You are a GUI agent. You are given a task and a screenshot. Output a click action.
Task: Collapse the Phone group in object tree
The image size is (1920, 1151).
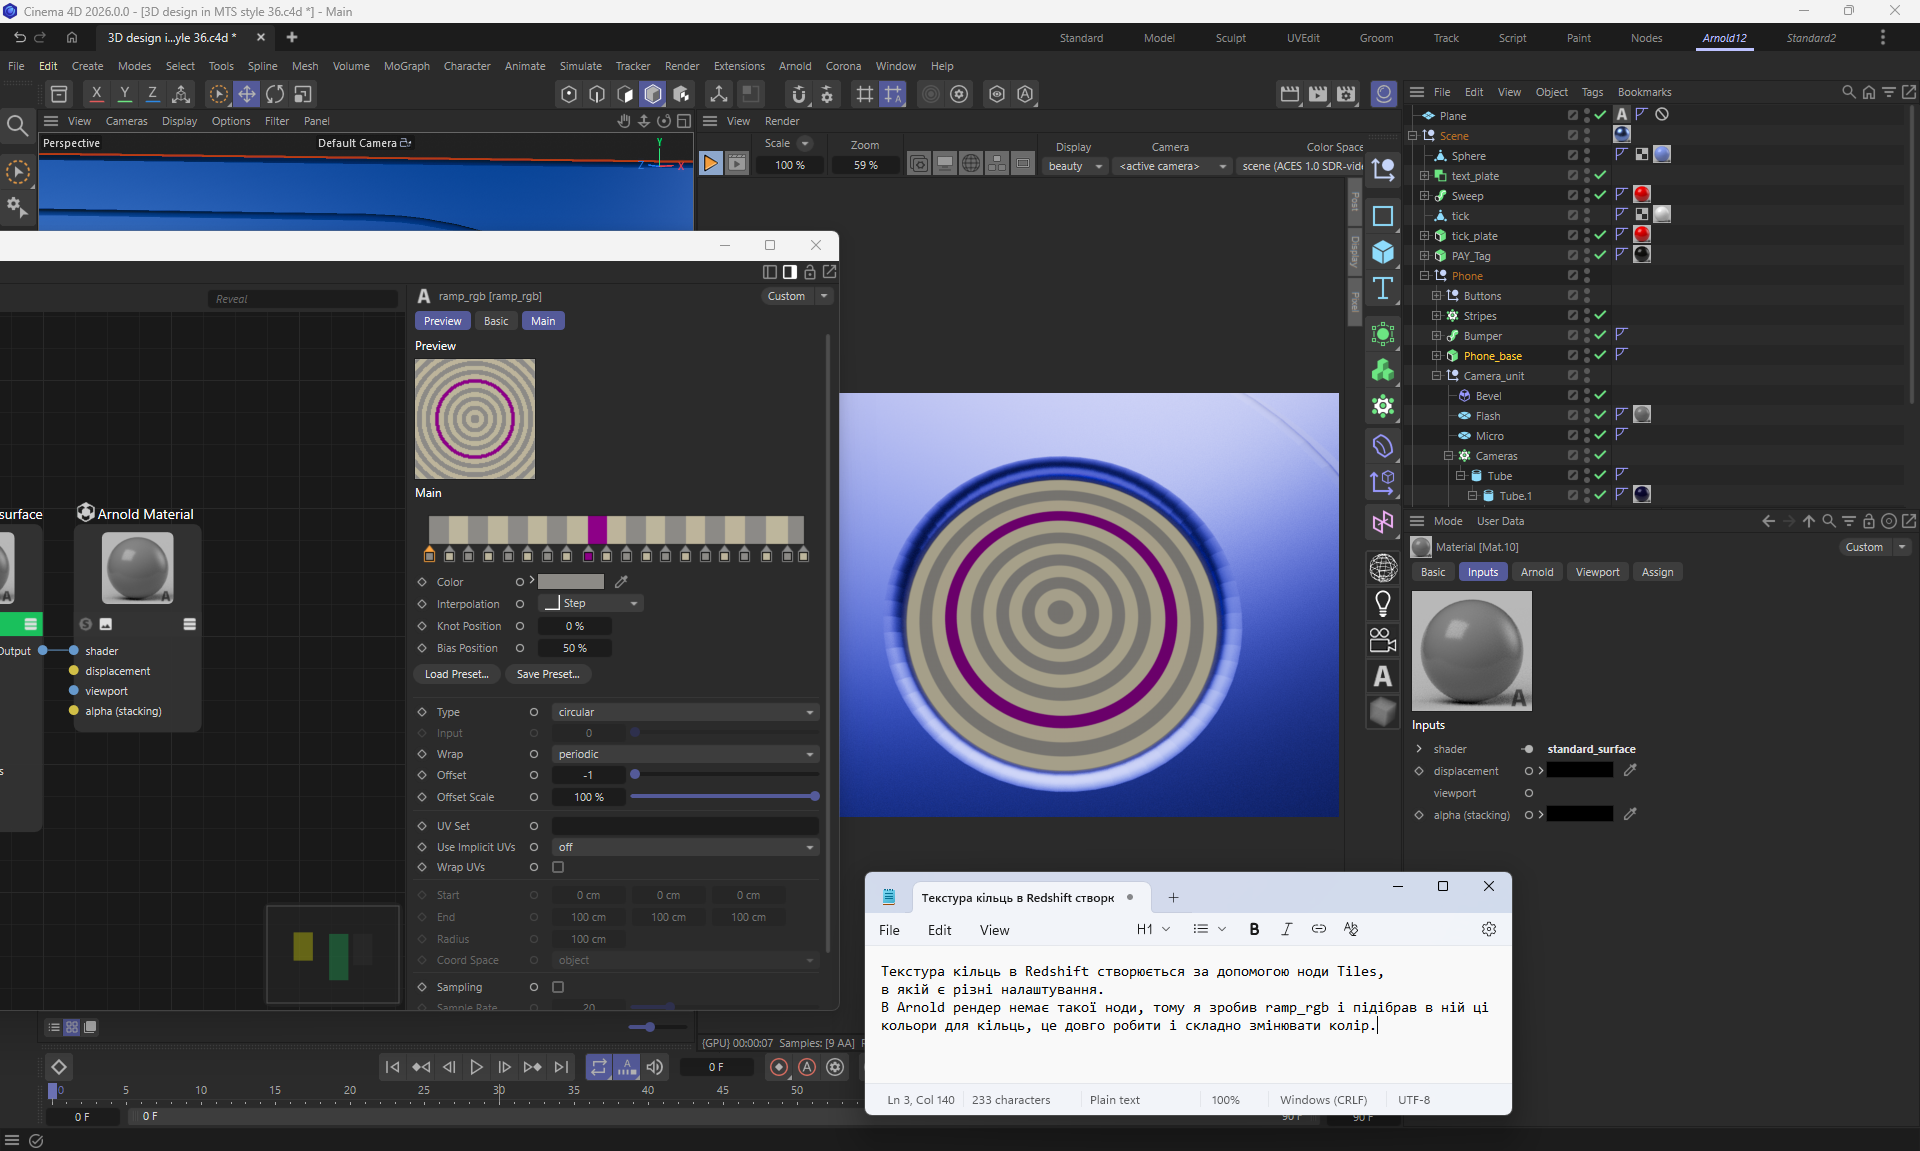coord(1424,276)
